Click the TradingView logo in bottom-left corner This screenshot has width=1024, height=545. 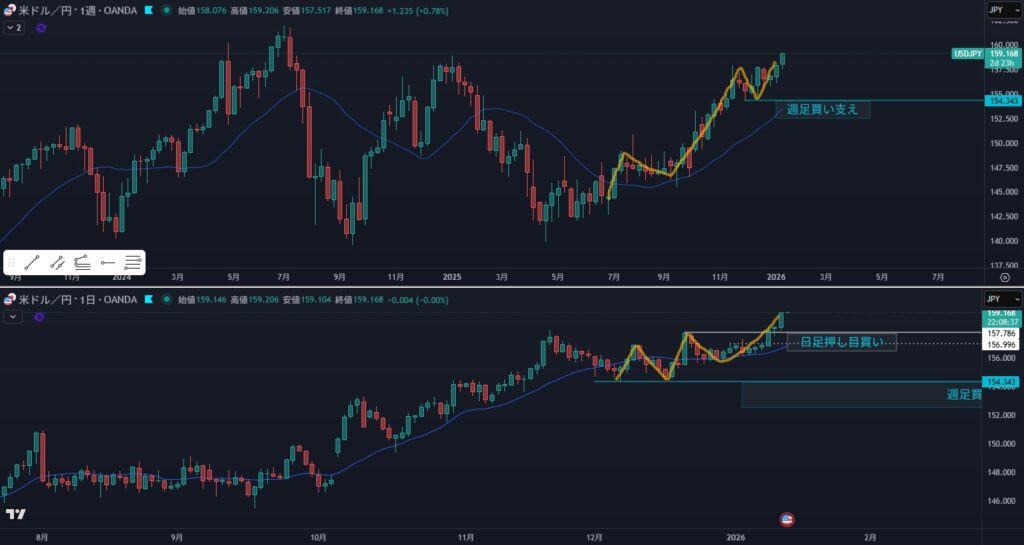click(x=15, y=515)
